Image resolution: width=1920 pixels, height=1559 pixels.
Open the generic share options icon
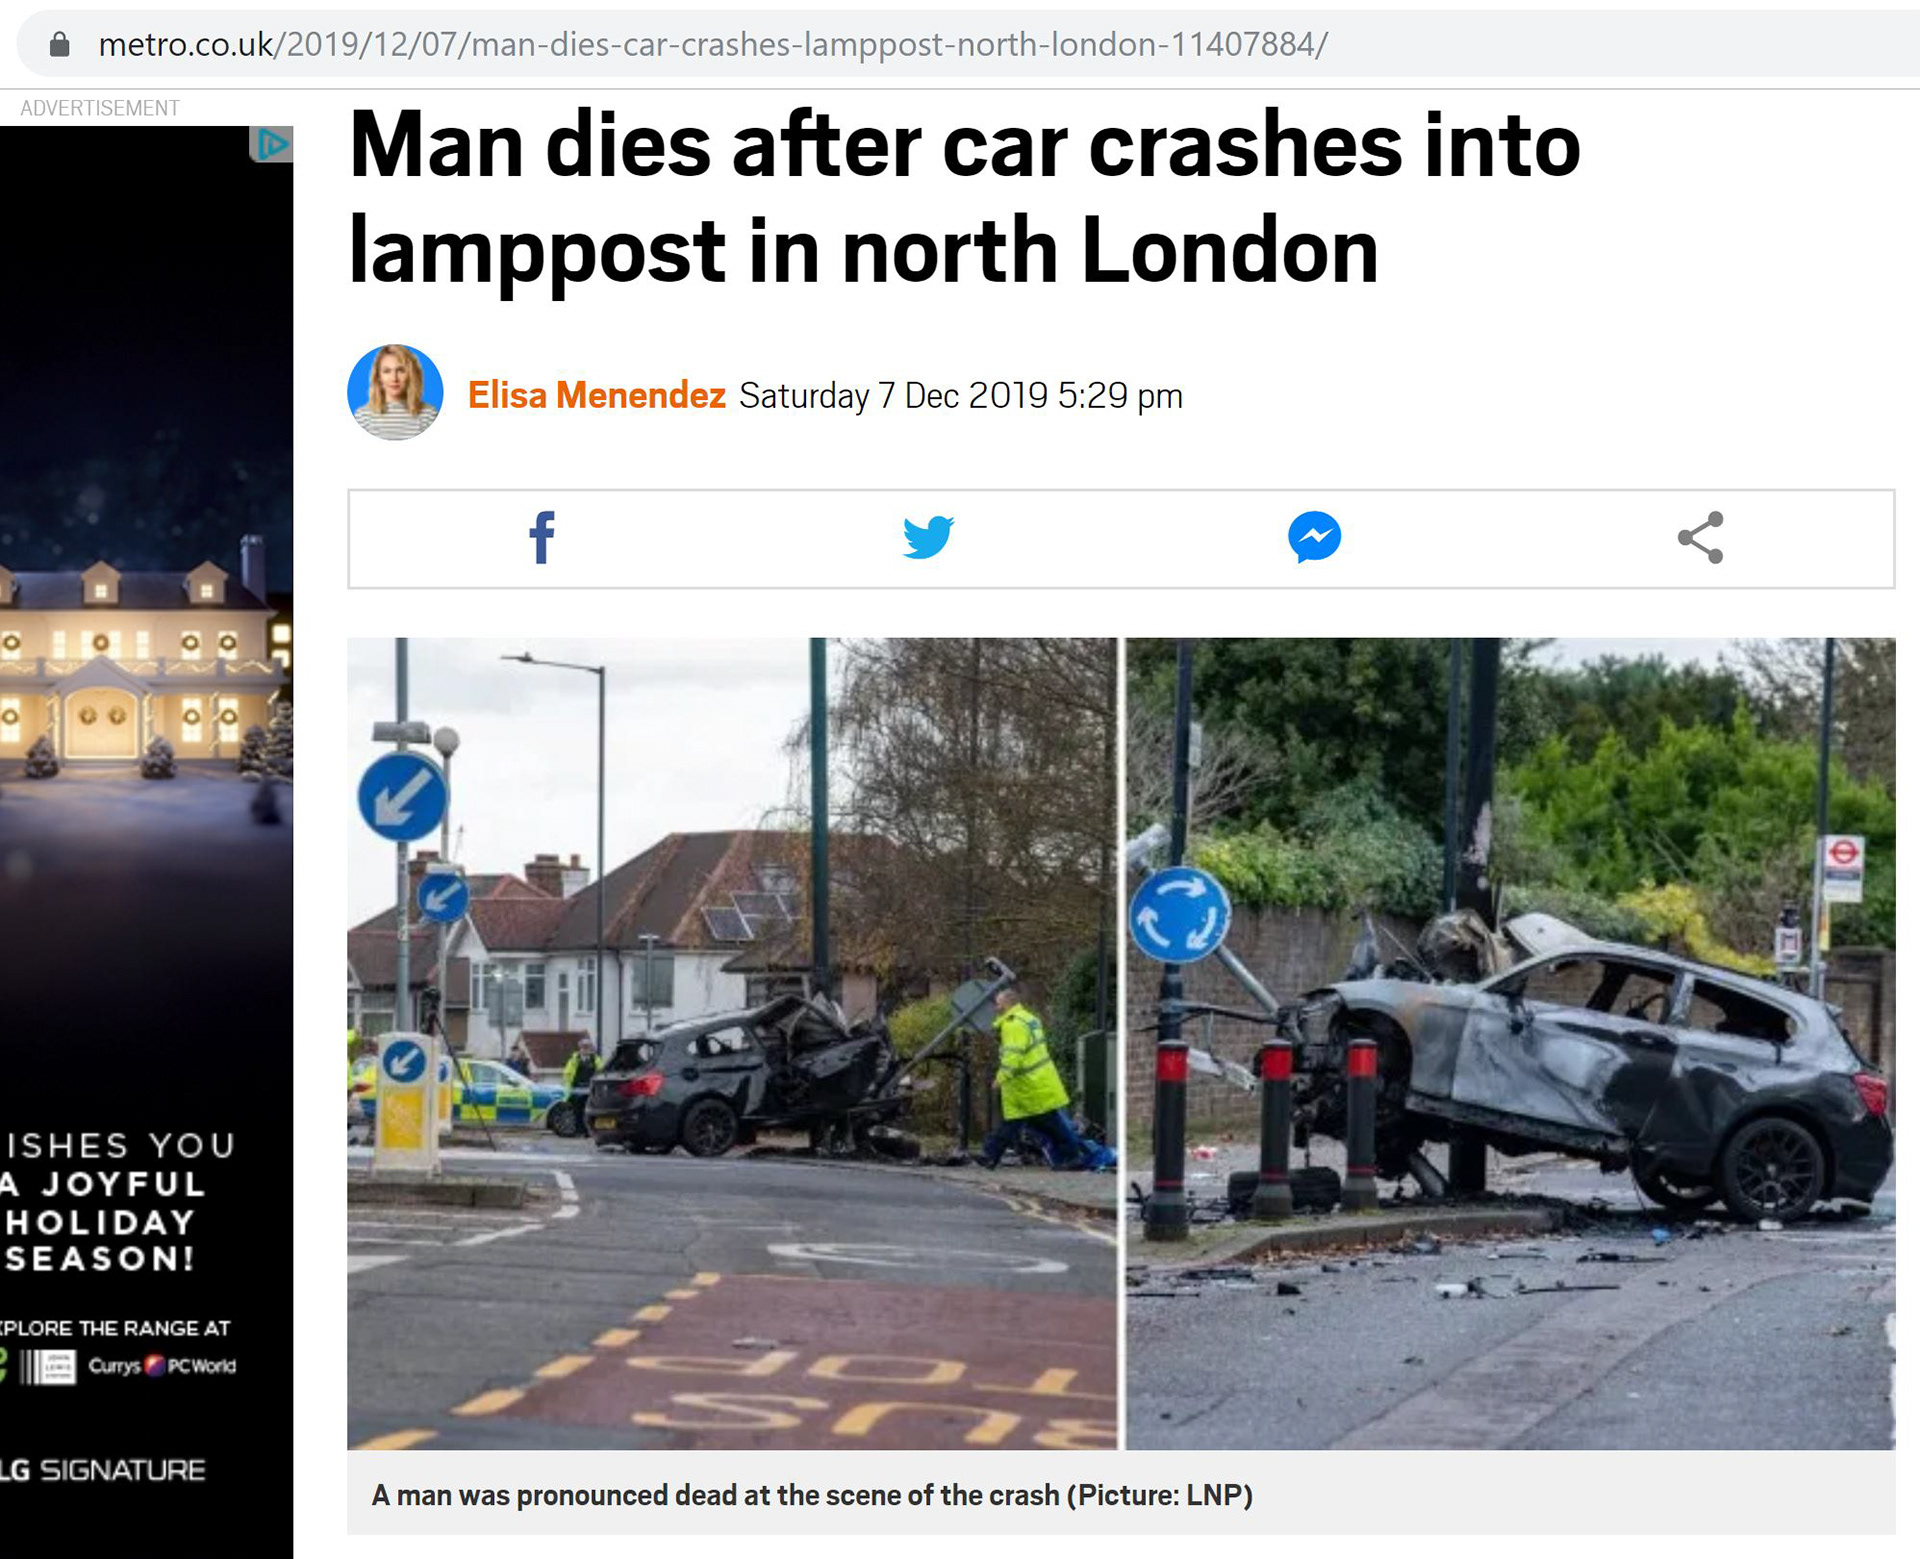click(1701, 538)
